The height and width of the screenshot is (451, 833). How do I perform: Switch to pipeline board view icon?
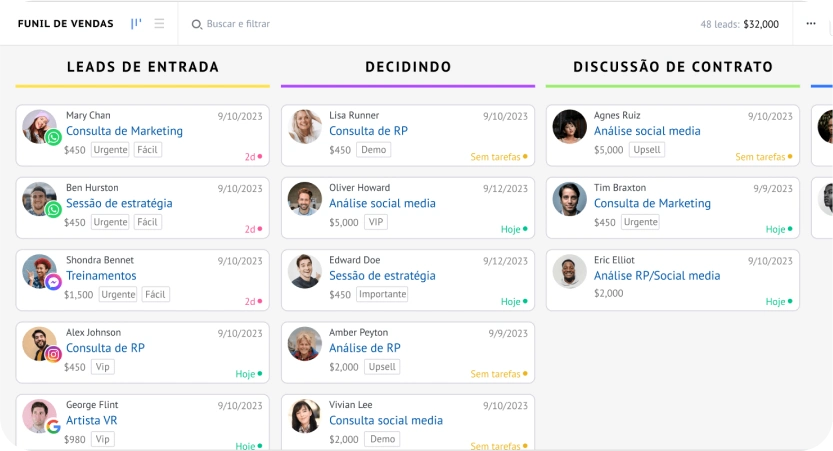pos(136,24)
